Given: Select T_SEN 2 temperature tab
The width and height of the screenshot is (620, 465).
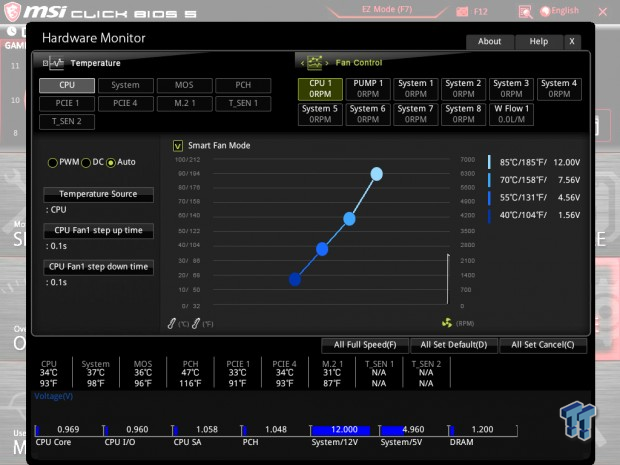Looking at the screenshot, I should (x=67, y=121).
